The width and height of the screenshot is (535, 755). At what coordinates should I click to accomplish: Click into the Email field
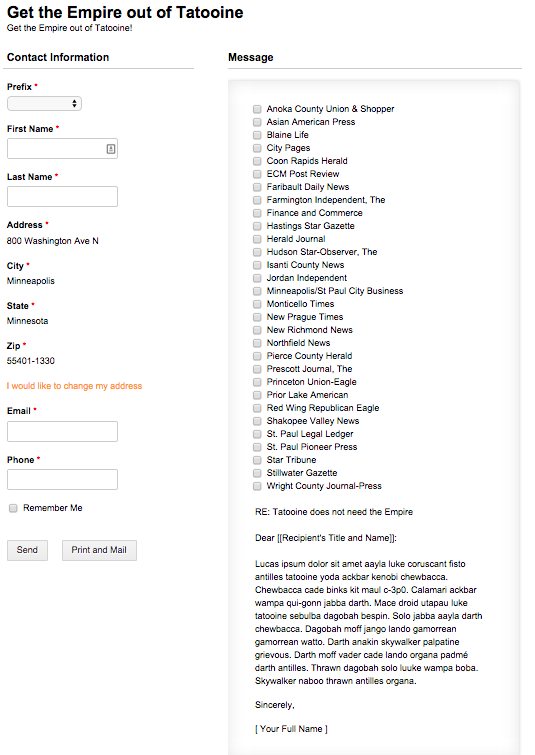click(x=62, y=431)
